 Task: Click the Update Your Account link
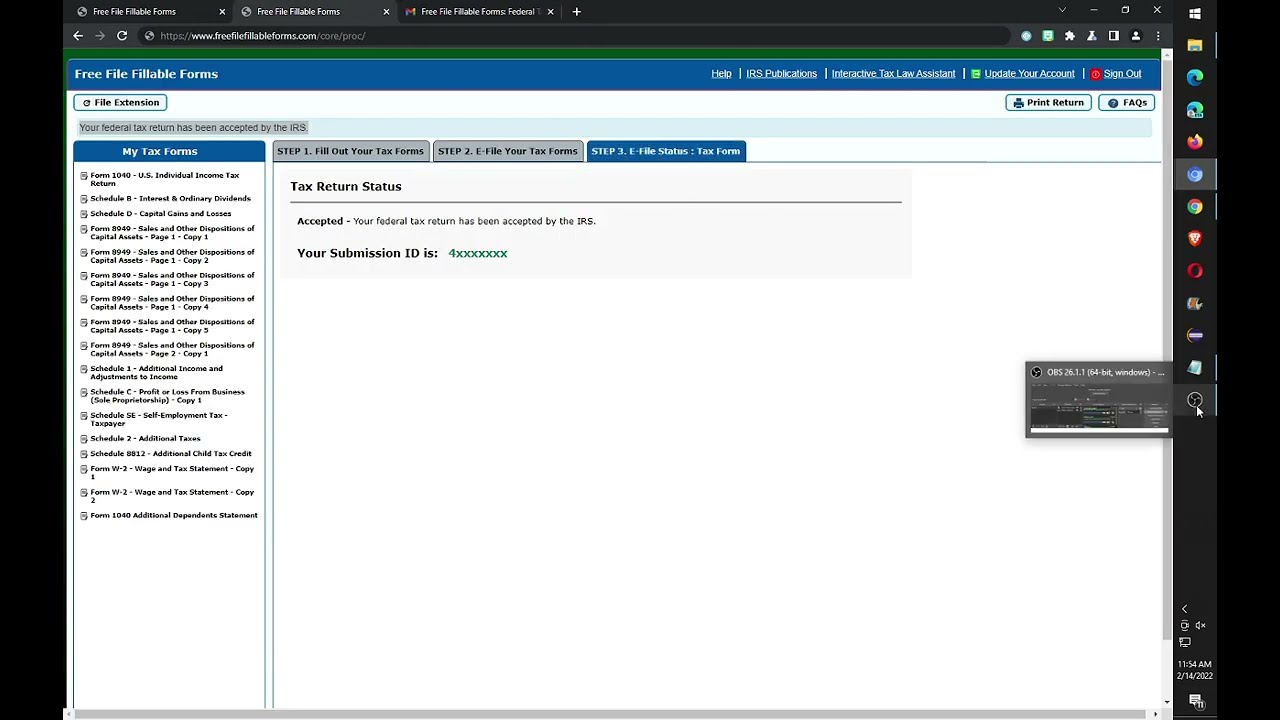pyautogui.click(x=1029, y=74)
